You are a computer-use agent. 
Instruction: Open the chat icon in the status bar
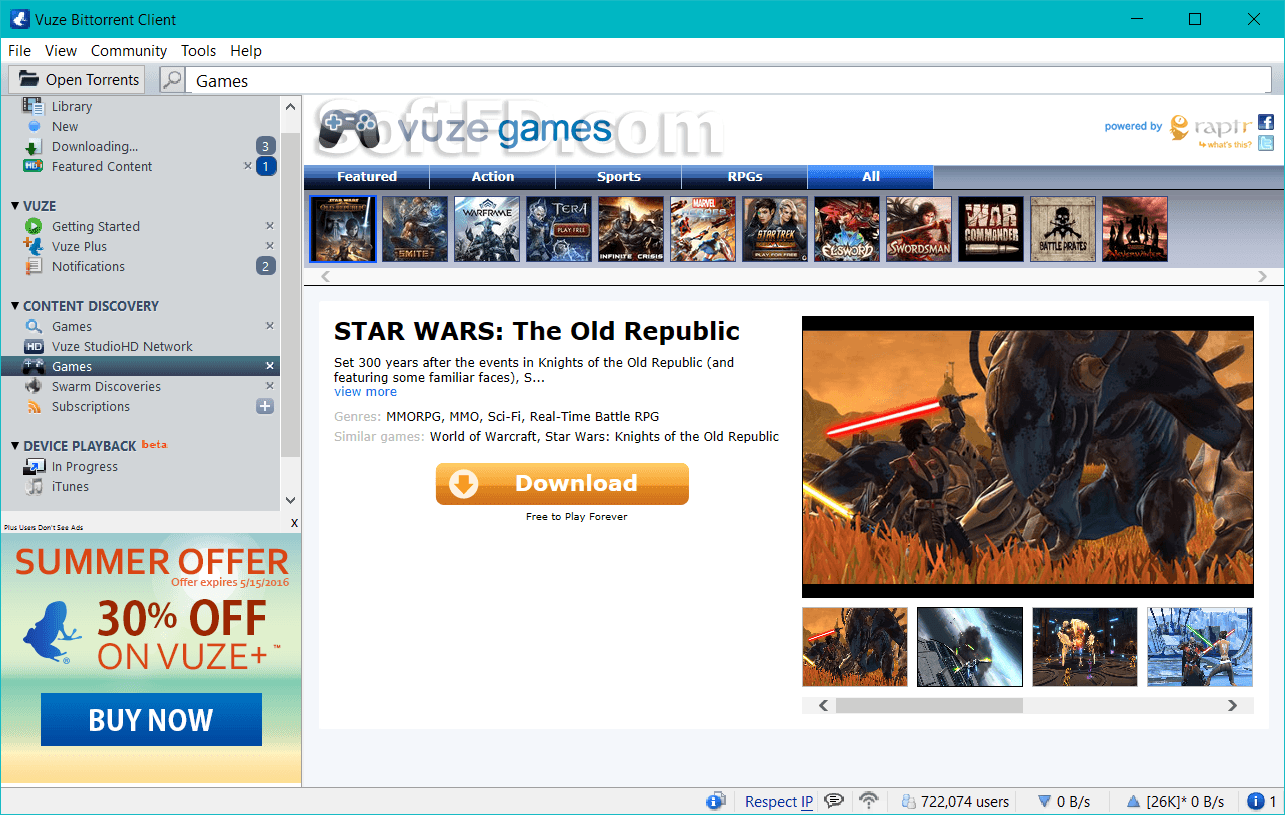point(834,801)
